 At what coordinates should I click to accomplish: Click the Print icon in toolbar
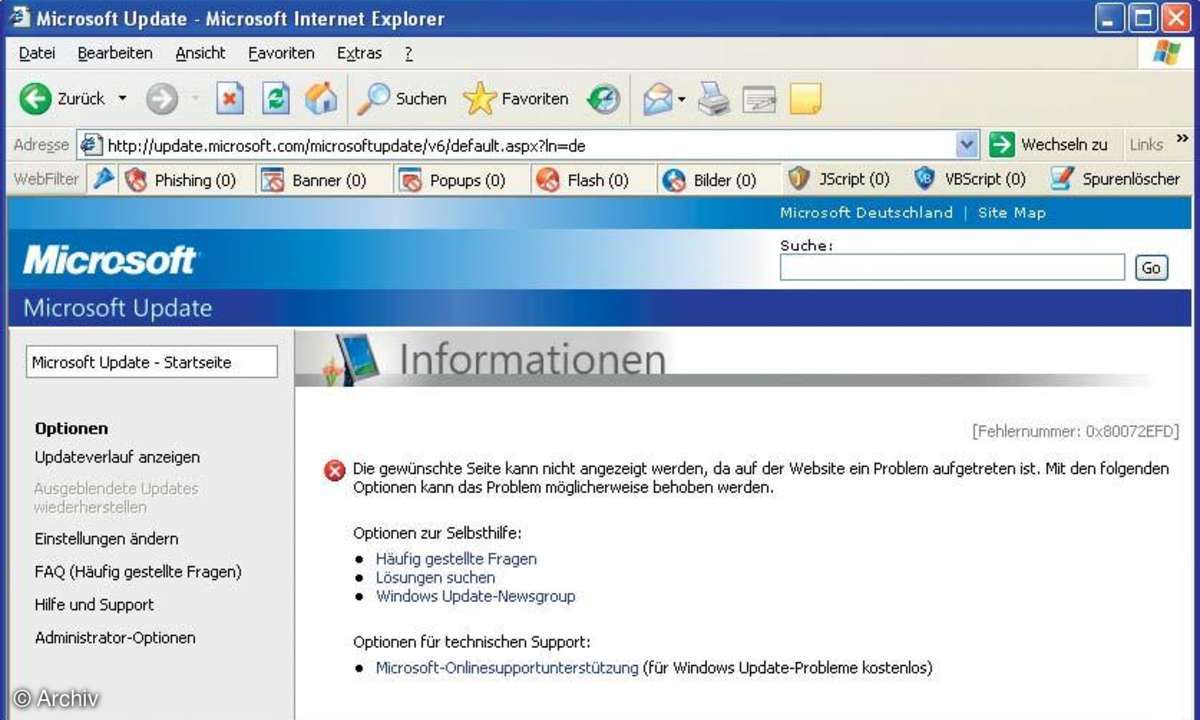coord(714,98)
